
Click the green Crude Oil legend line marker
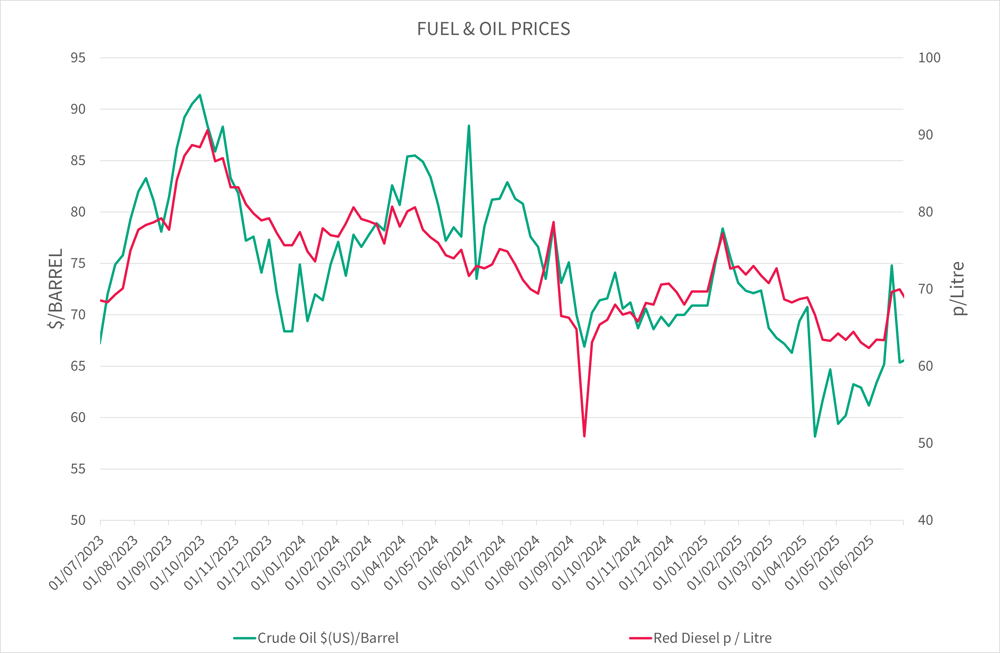(244, 637)
